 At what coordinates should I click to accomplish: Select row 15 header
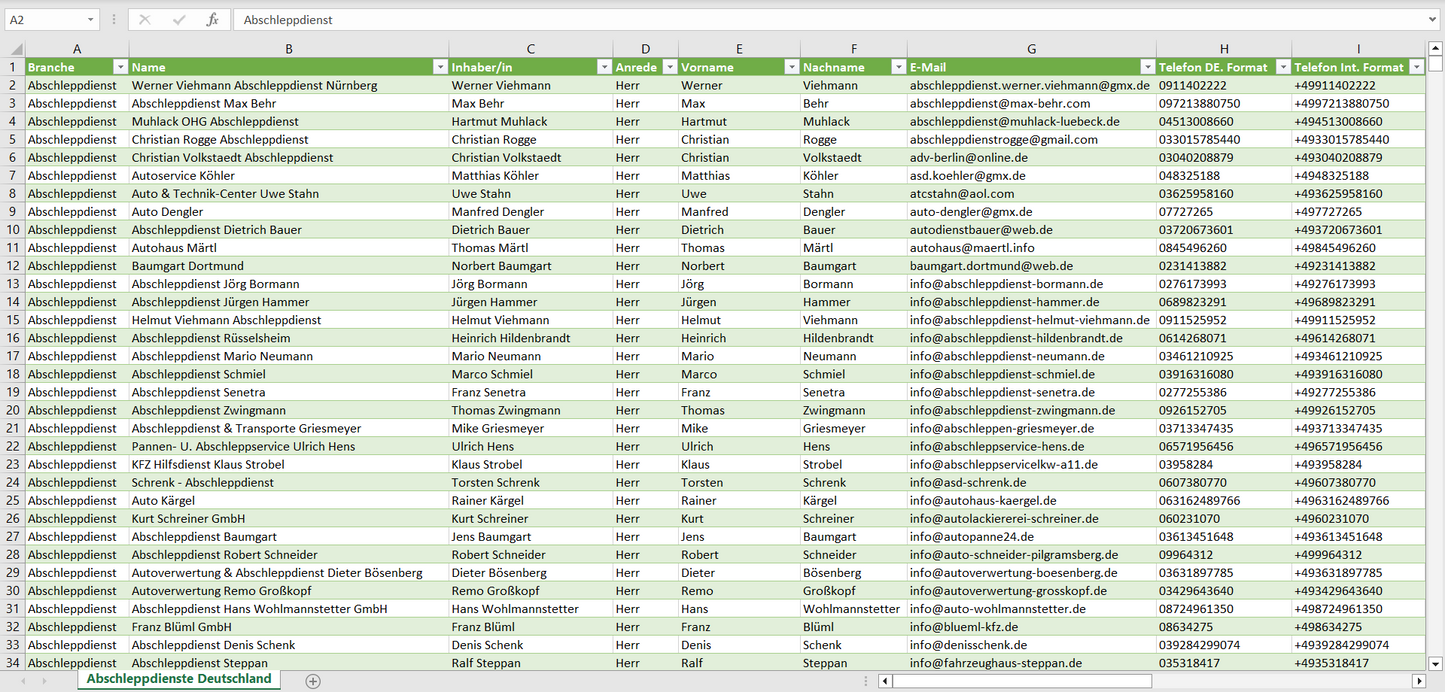click(x=13, y=320)
